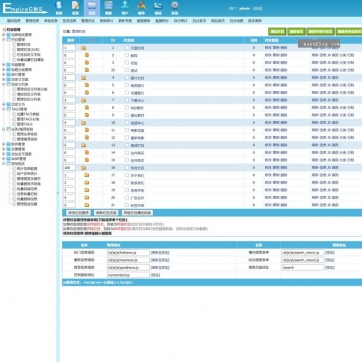This screenshot has height=362, width=362.
Task: Open the 信息 notepad-and-pencil icon in the top navigation
Action: point(75,6)
